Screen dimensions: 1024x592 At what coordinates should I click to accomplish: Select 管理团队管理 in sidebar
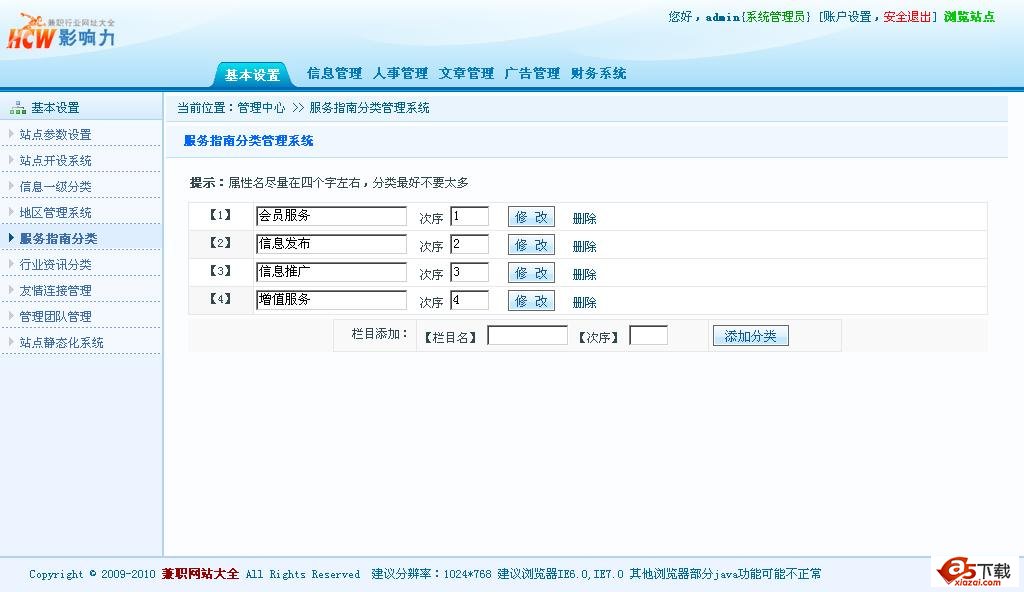tap(56, 317)
